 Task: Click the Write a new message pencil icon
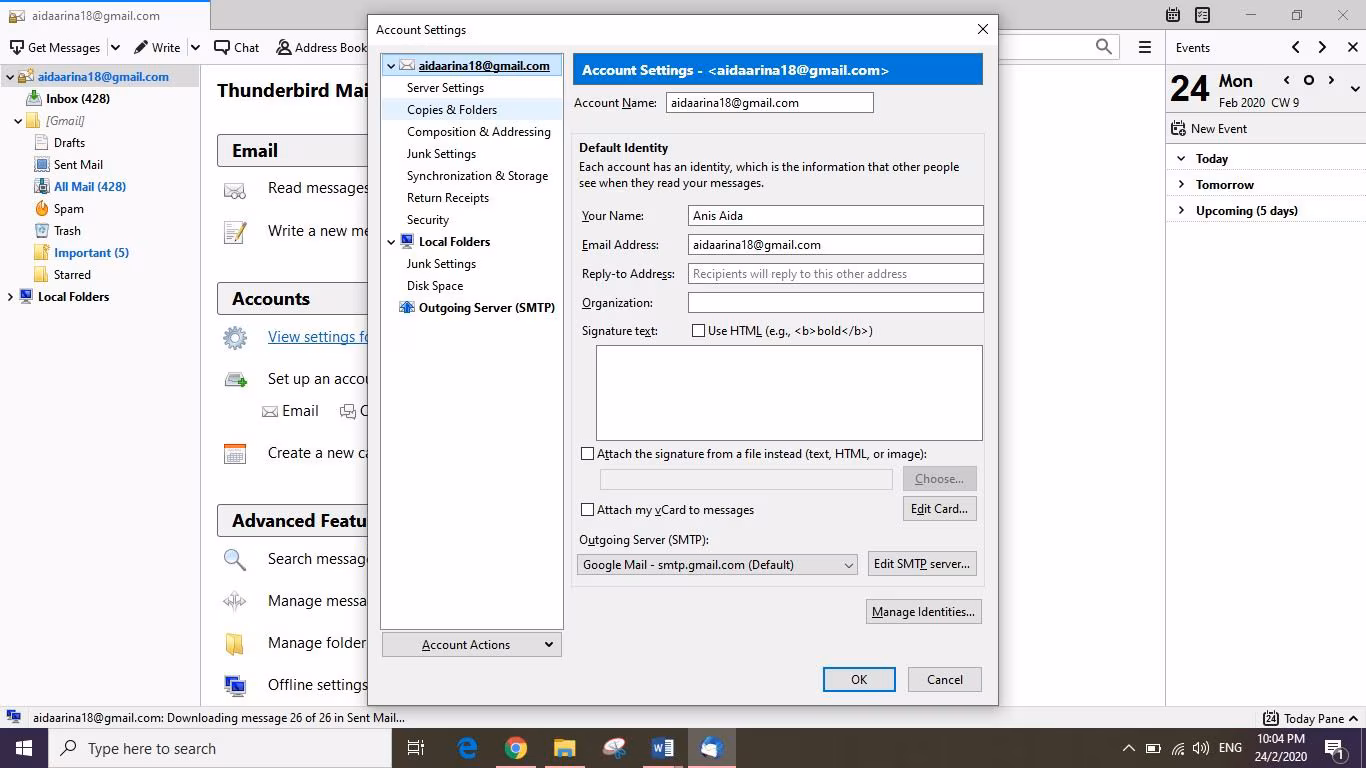point(235,232)
